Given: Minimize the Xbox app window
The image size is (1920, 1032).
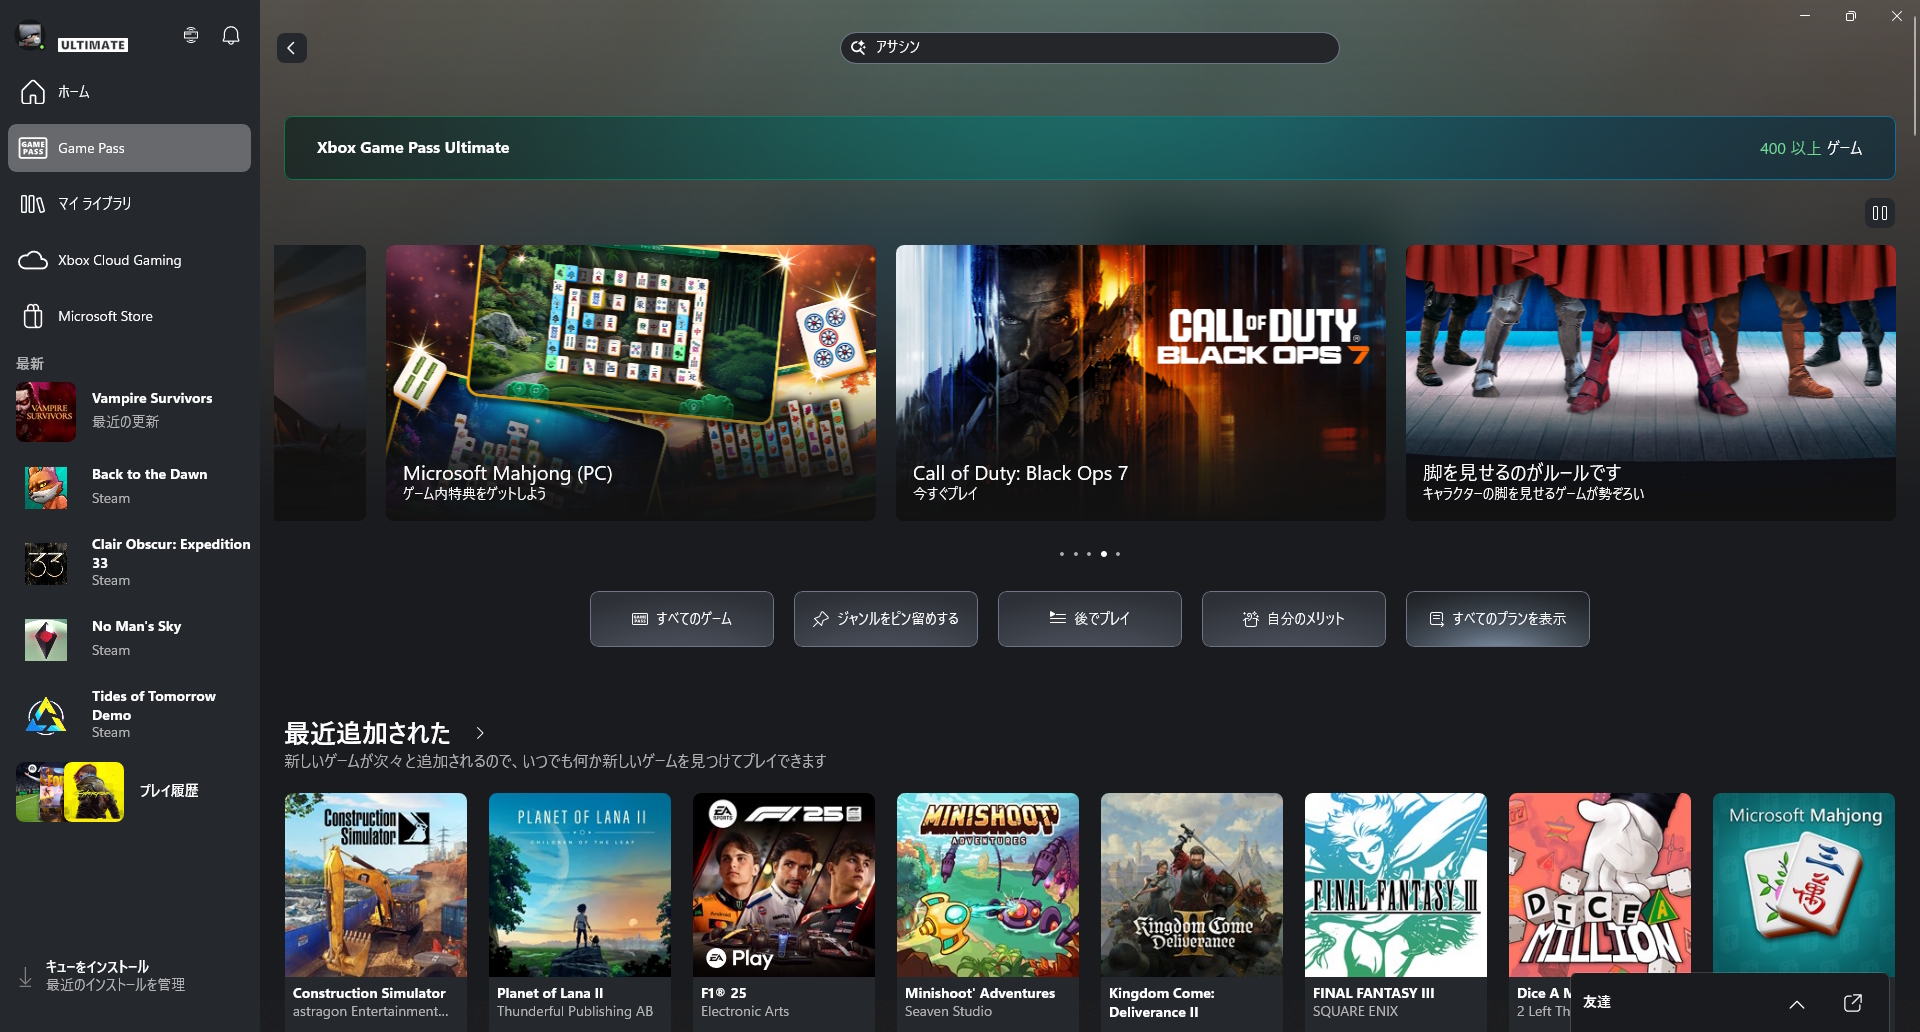Looking at the screenshot, I should pyautogui.click(x=1805, y=16).
